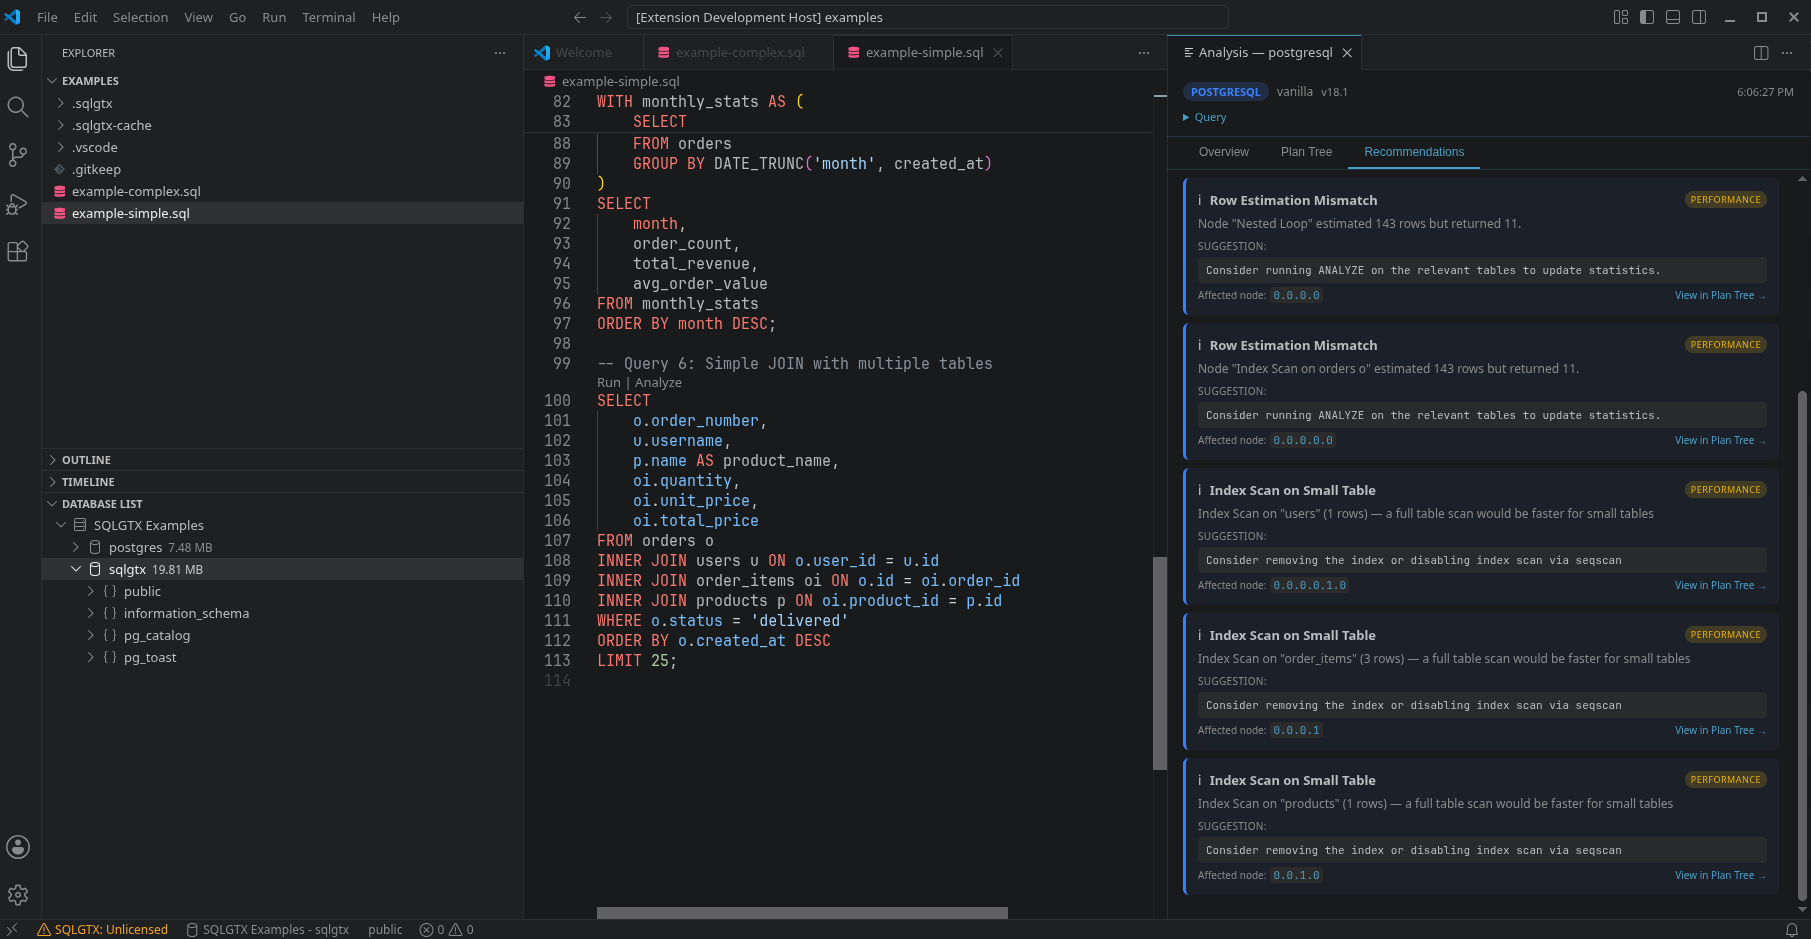1811x939 pixels.
Task: Open Analysis panel more actions ellipsis
Action: point(1787,53)
